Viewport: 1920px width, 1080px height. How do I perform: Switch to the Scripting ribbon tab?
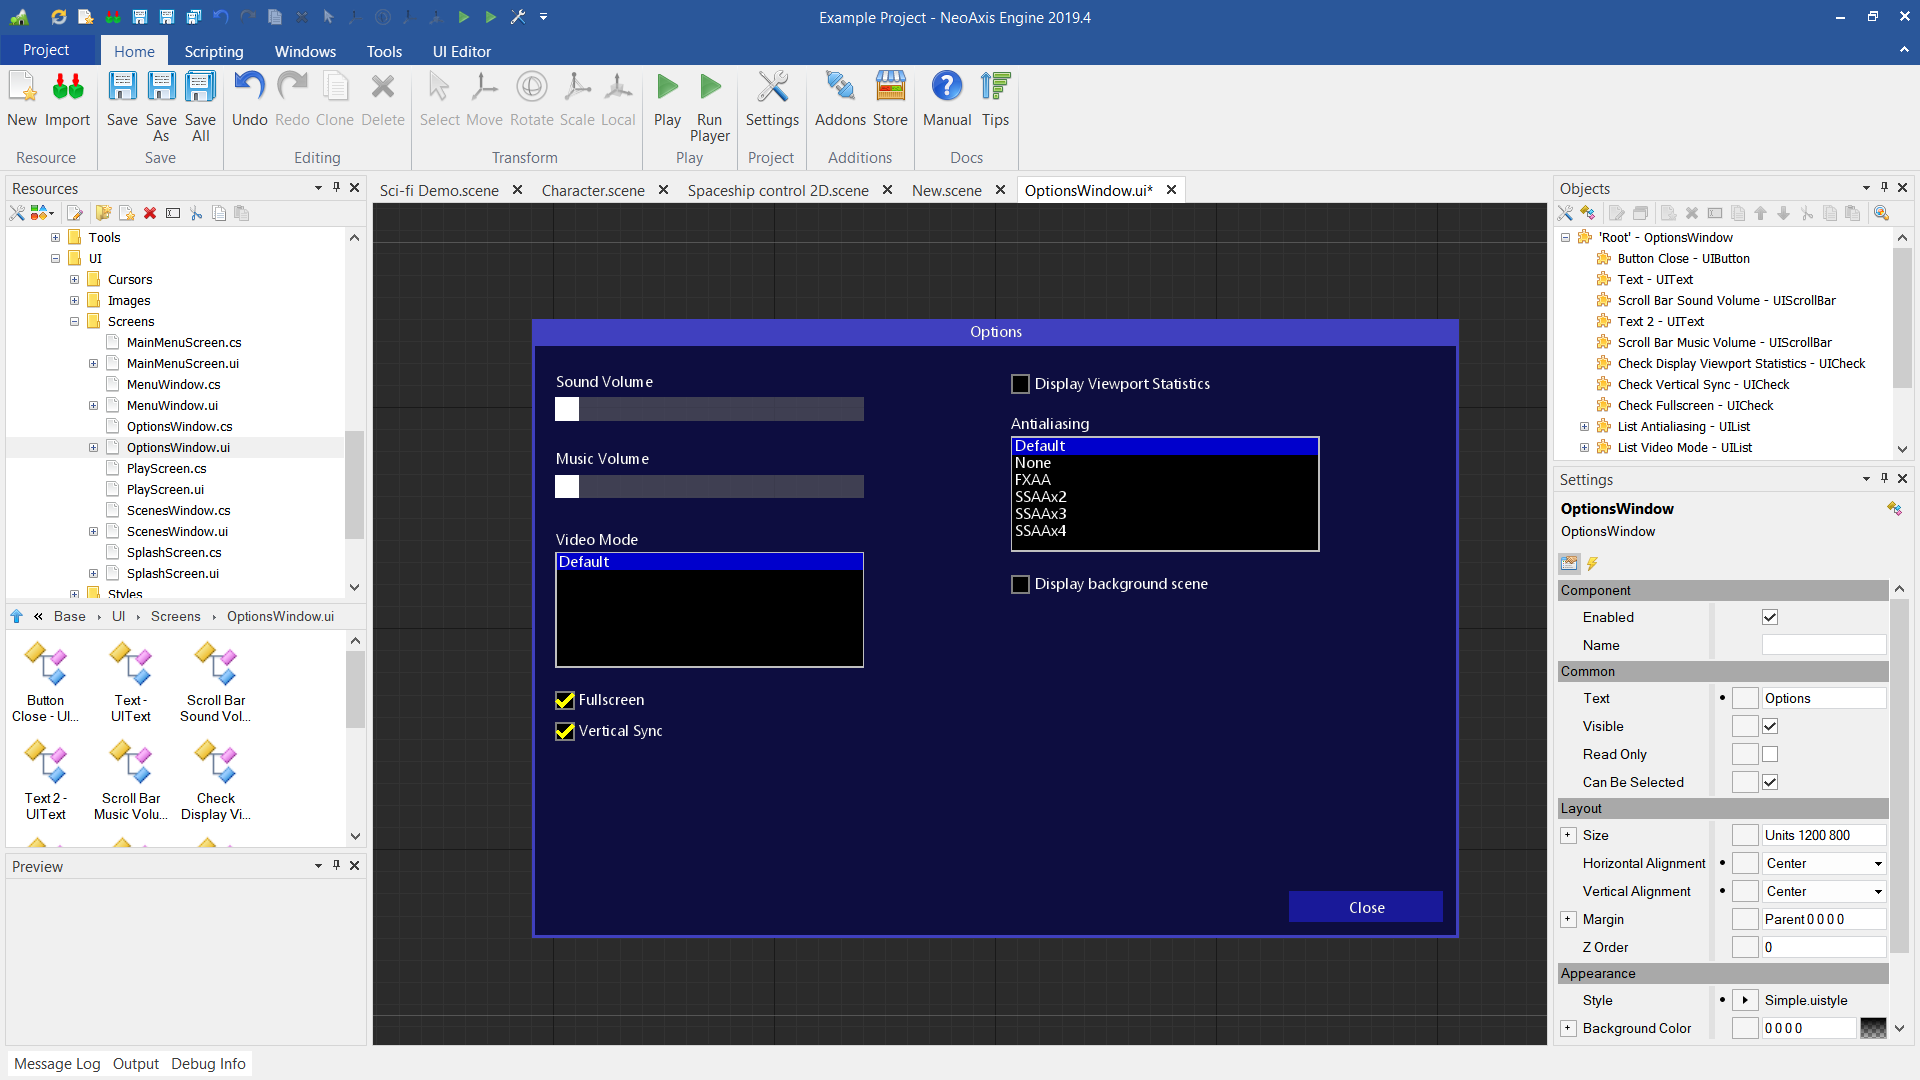pyautogui.click(x=213, y=51)
